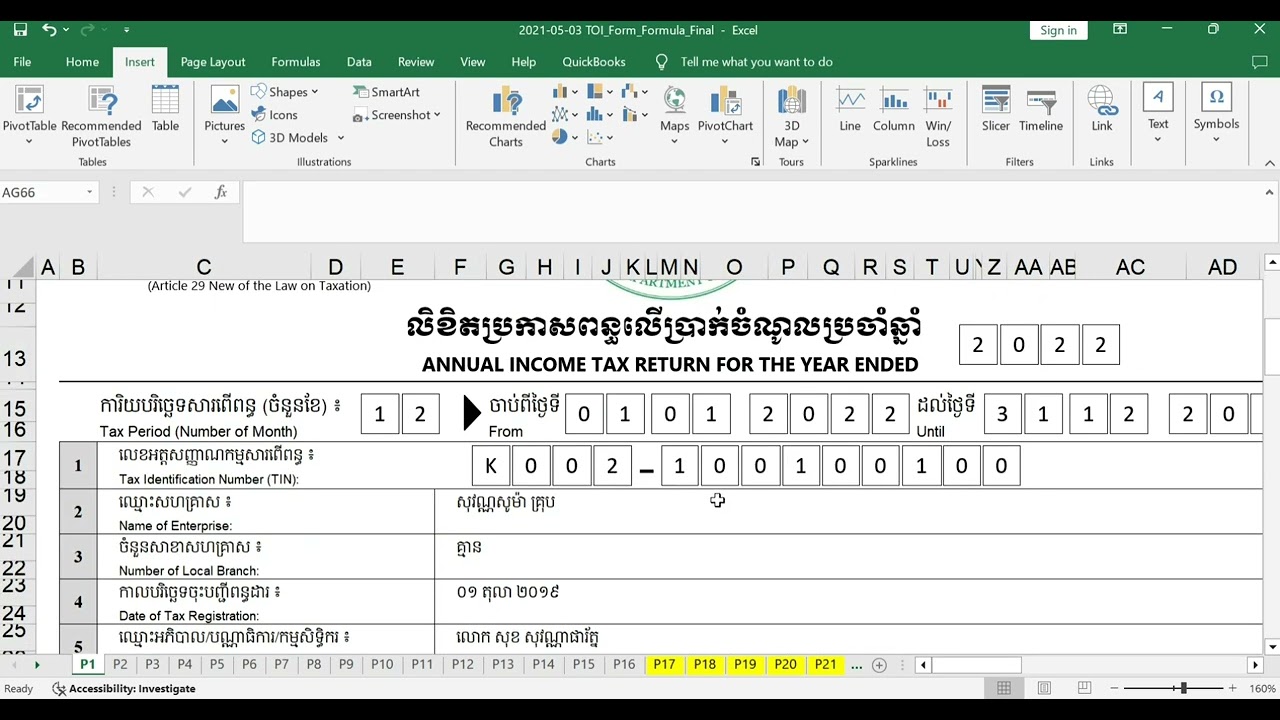This screenshot has height=720, width=1280.
Task: Show more sheet tabs ellipsis
Action: 856,665
